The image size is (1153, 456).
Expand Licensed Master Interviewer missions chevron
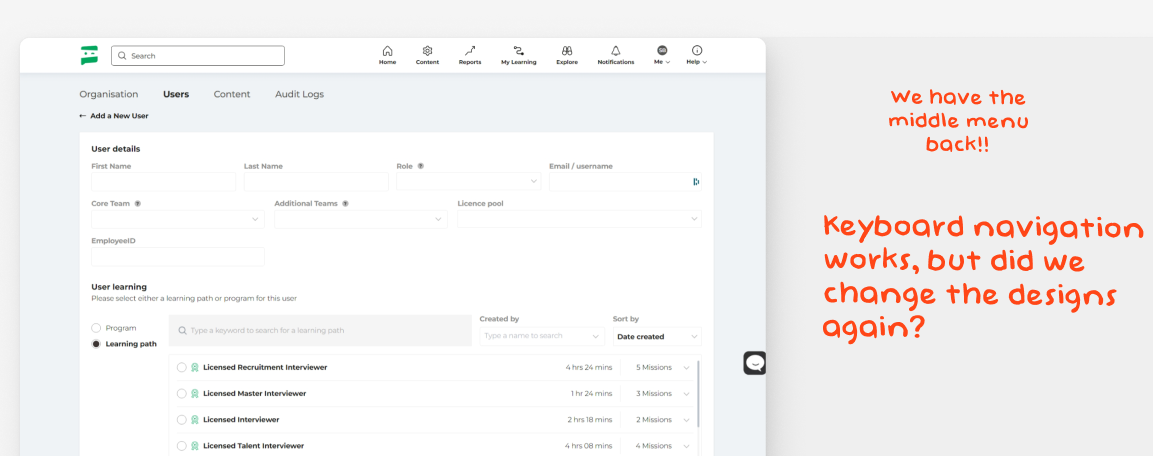[686, 393]
